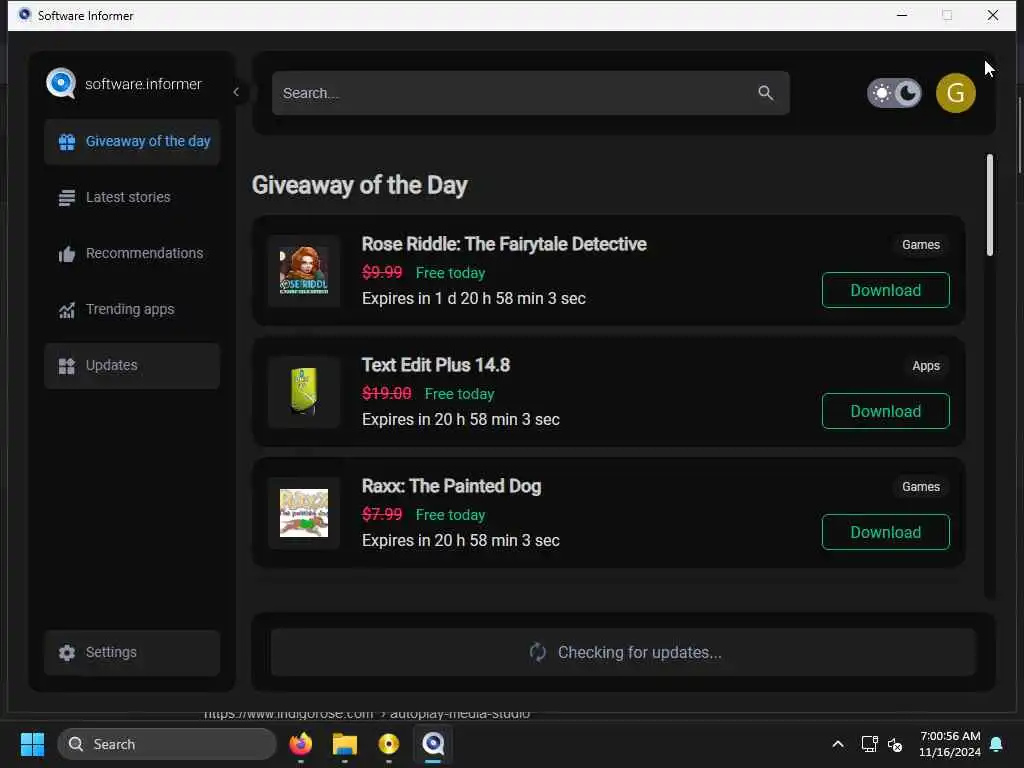Click the grid icon next to Updates

(x=67, y=366)
